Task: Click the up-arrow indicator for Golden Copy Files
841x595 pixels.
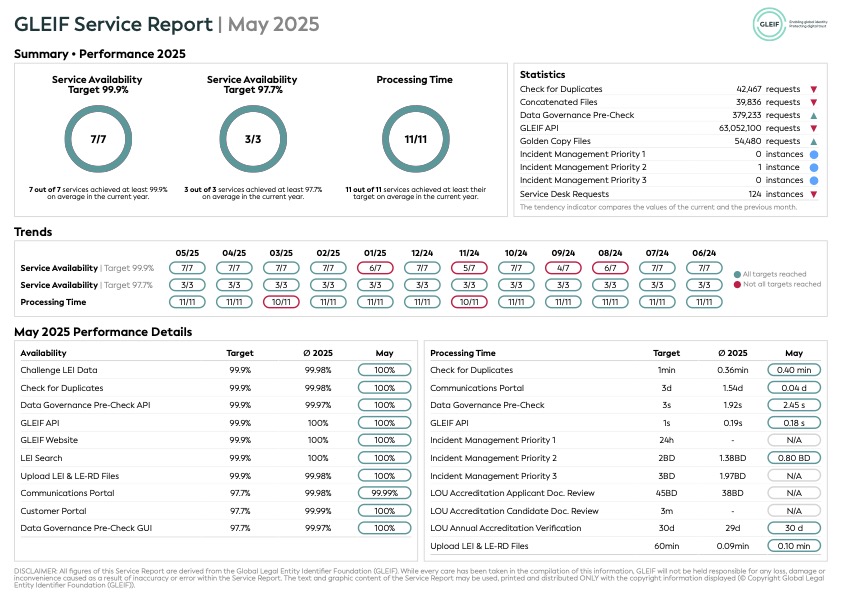Action: pos(814,142)
